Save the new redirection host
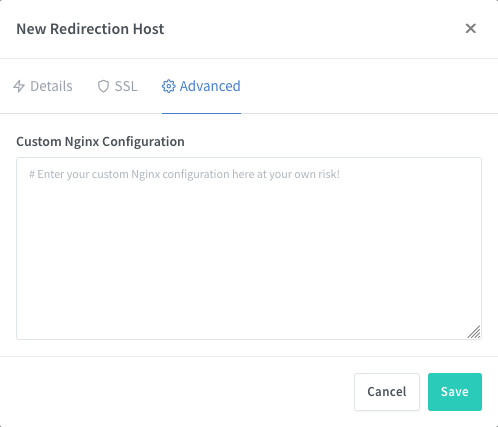The height and width of the screenshot is (427, 498). [x=455, y=392]
